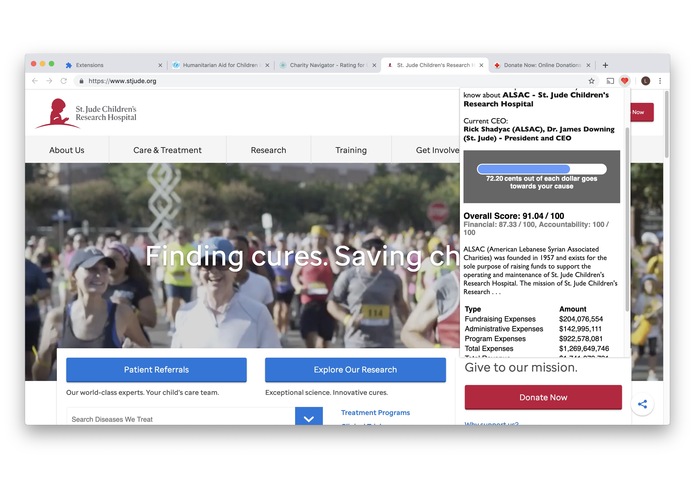Click the padlock site info icon

click(81, 81)
